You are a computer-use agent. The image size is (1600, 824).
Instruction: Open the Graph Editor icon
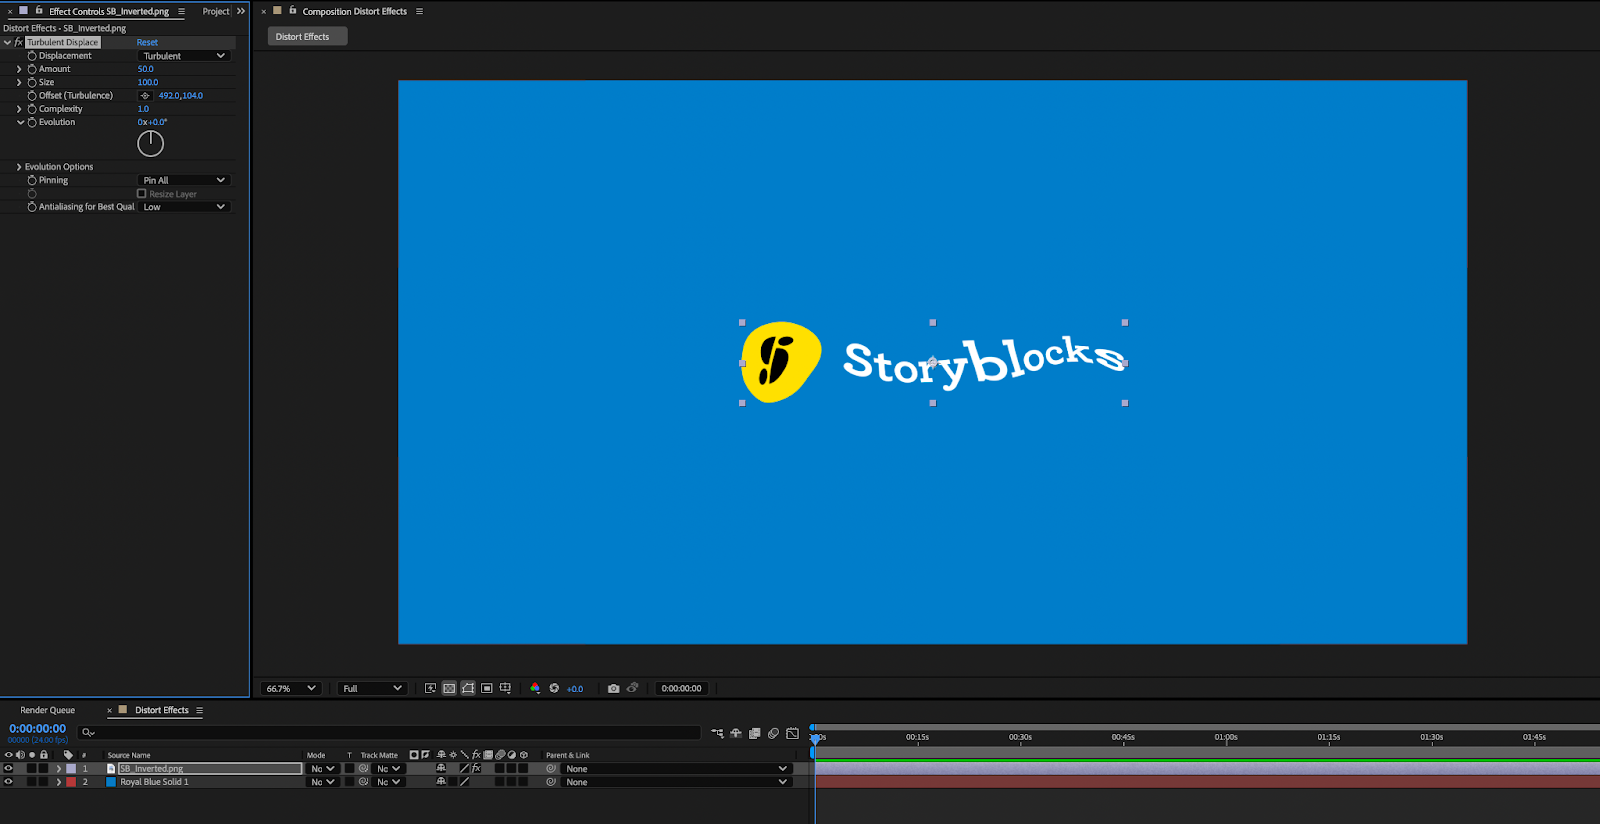pos(793,733)
